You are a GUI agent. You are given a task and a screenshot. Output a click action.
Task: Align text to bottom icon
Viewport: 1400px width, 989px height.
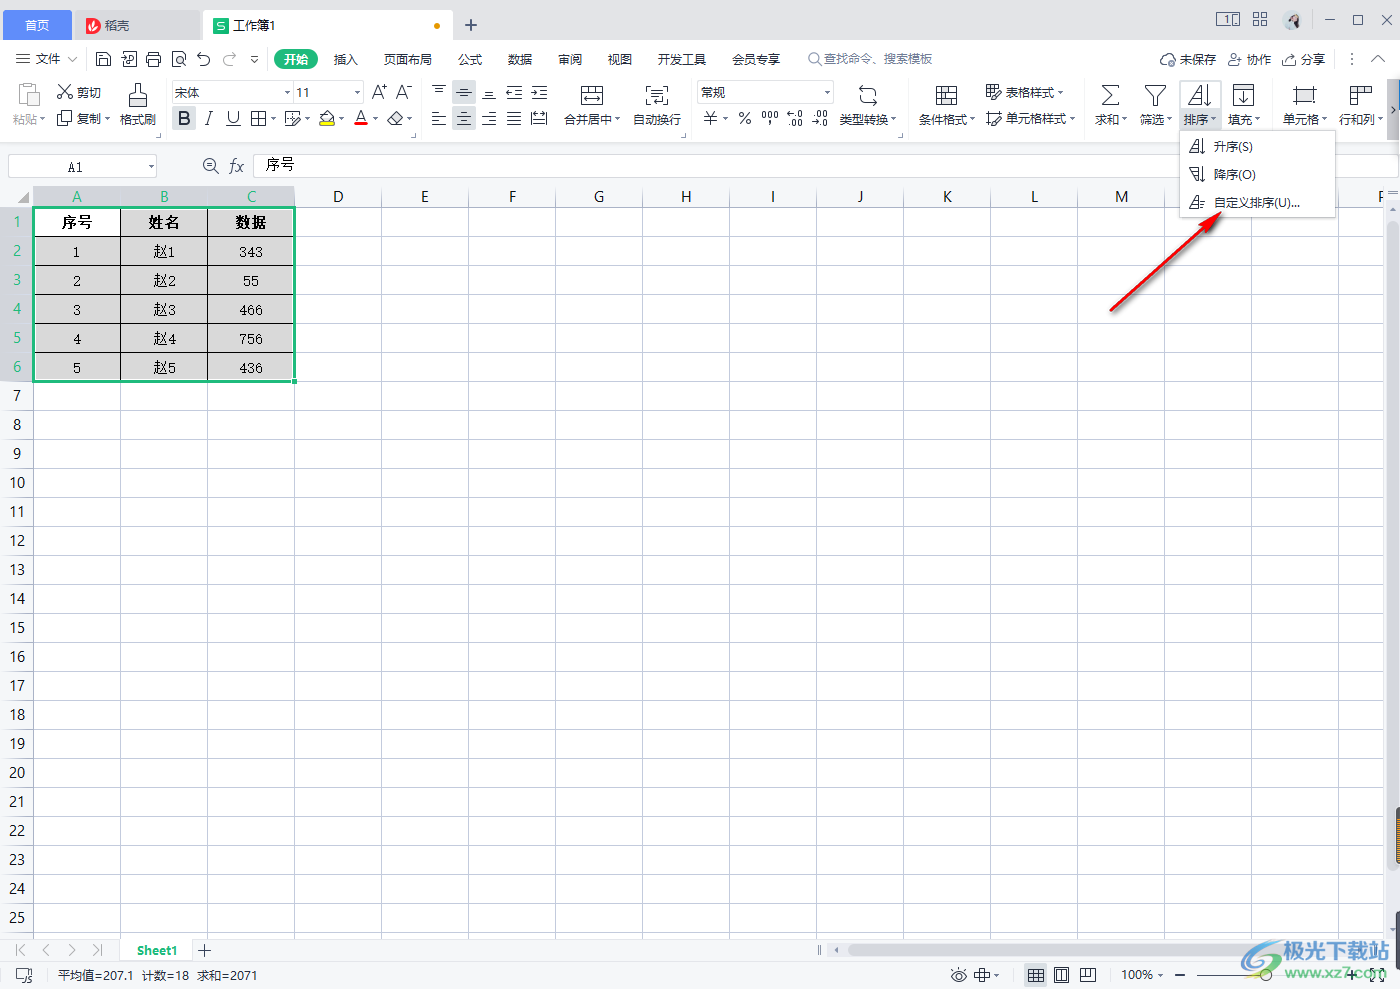[489, 92]
